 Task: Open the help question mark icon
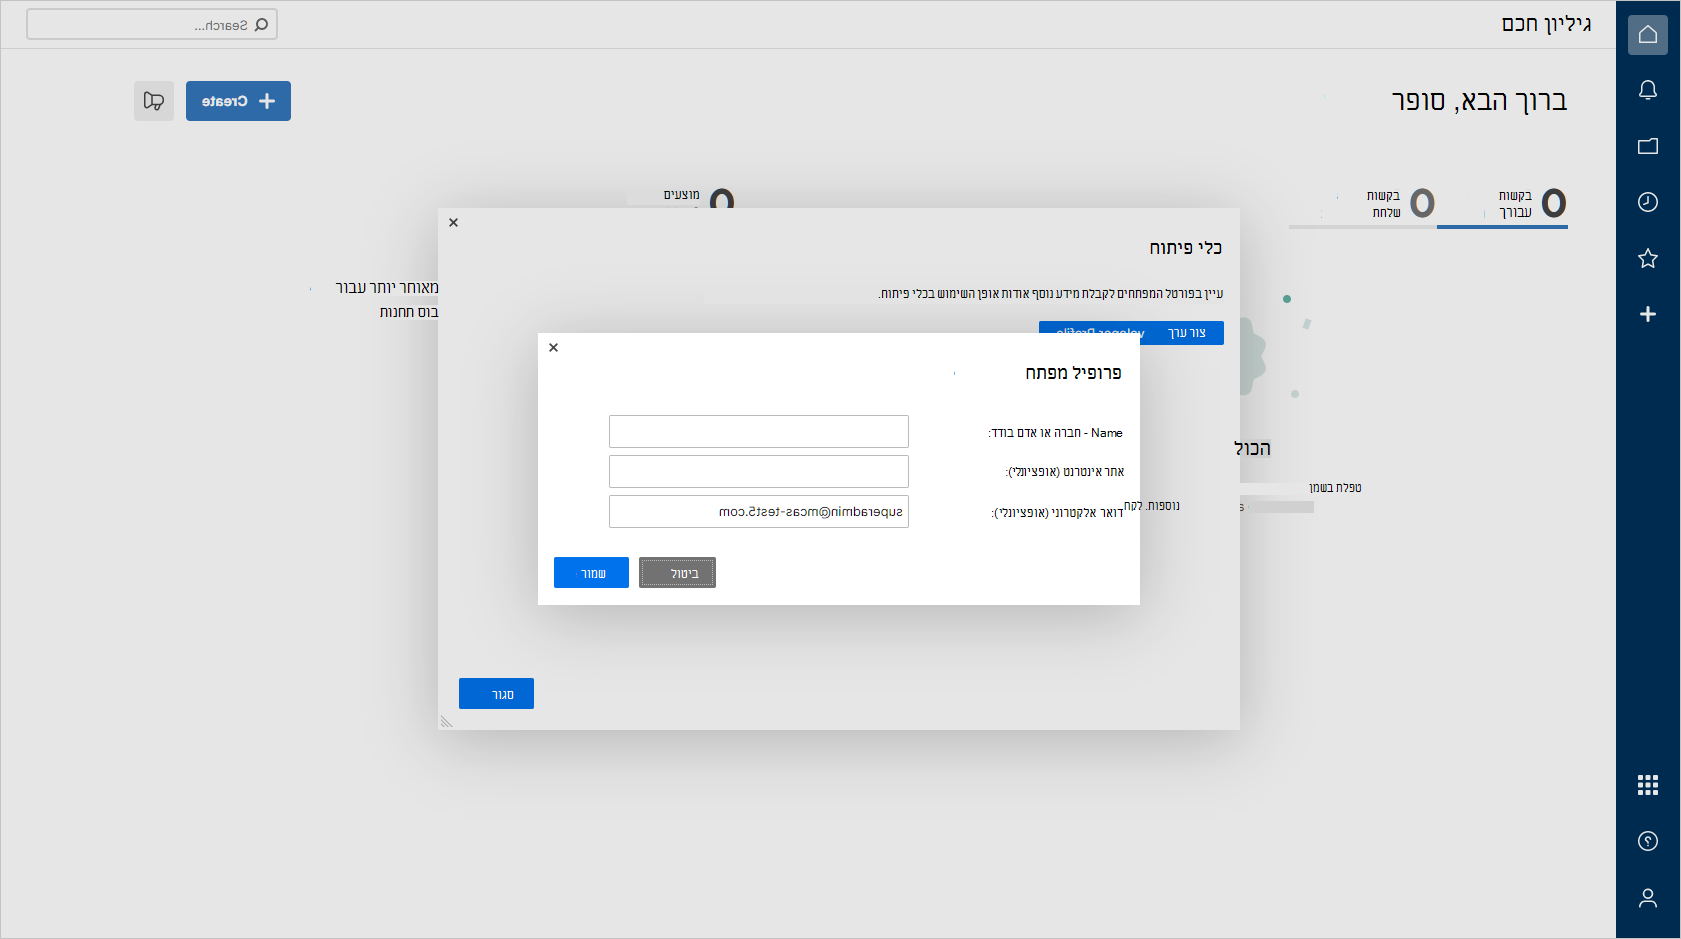click(x=1648, y=841)
